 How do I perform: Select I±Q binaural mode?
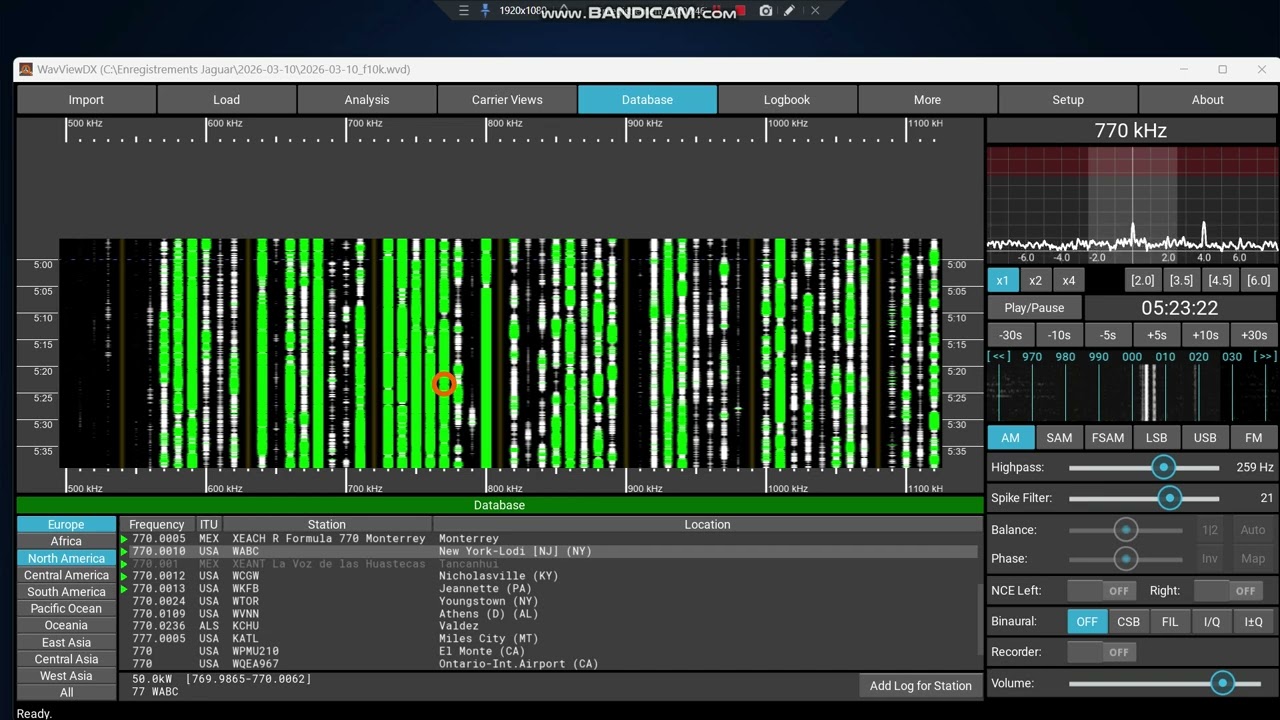pyautogui.click(x=1254, y=622)
